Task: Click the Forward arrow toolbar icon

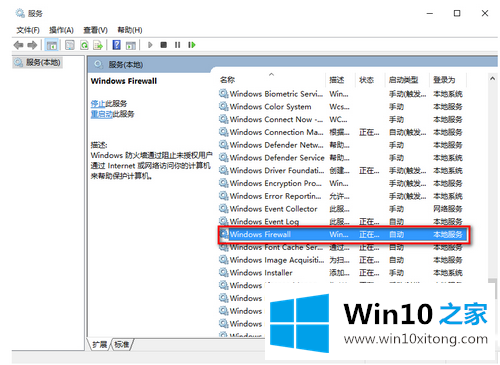Action: tap(32, 45)
